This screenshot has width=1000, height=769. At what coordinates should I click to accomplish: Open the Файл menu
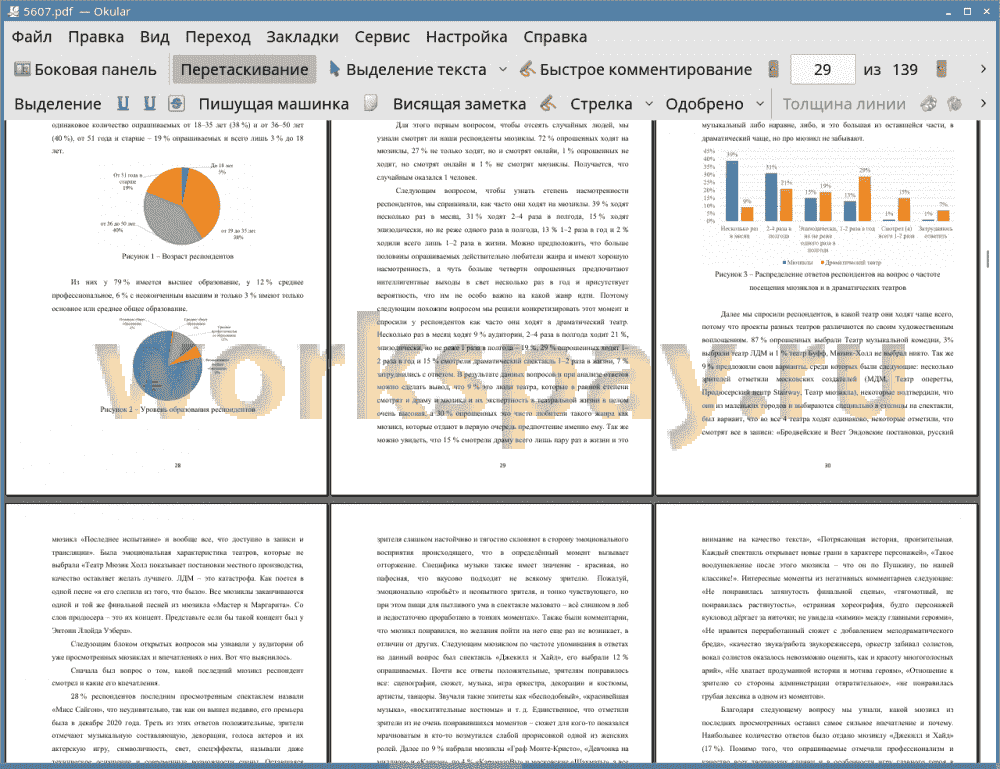pyautogui.click(x=32, y=37)
